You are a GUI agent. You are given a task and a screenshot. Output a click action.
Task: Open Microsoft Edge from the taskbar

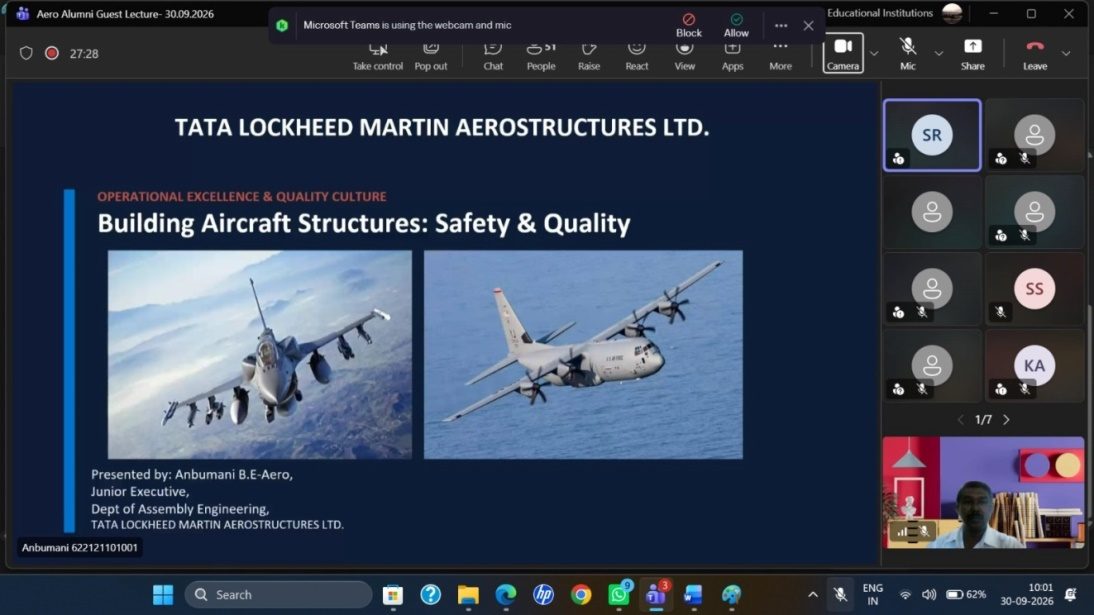coord(506,595)
